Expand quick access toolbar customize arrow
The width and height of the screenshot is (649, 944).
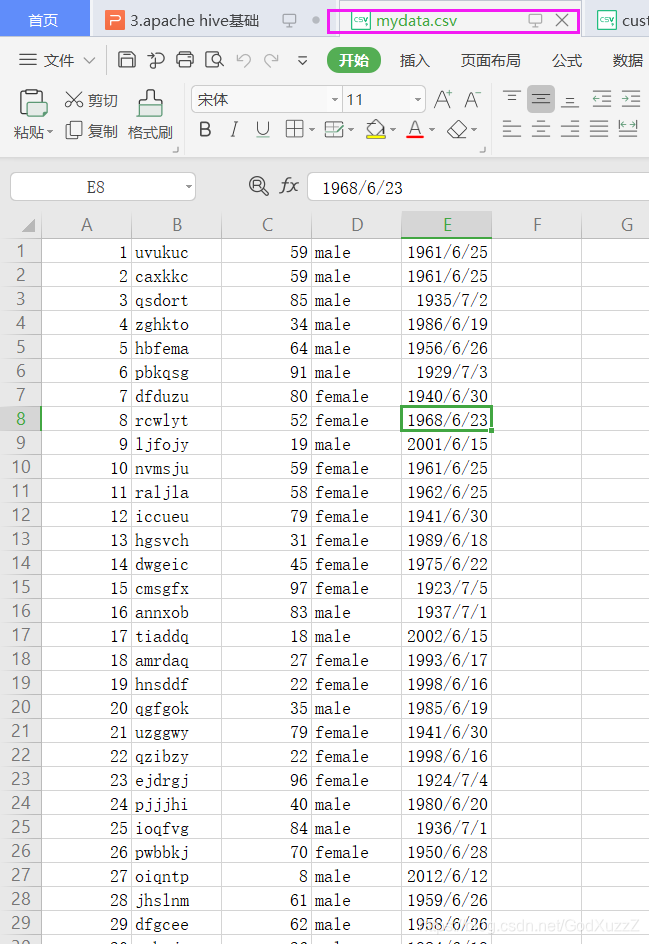pyautogui.click(x=302, y=60)
